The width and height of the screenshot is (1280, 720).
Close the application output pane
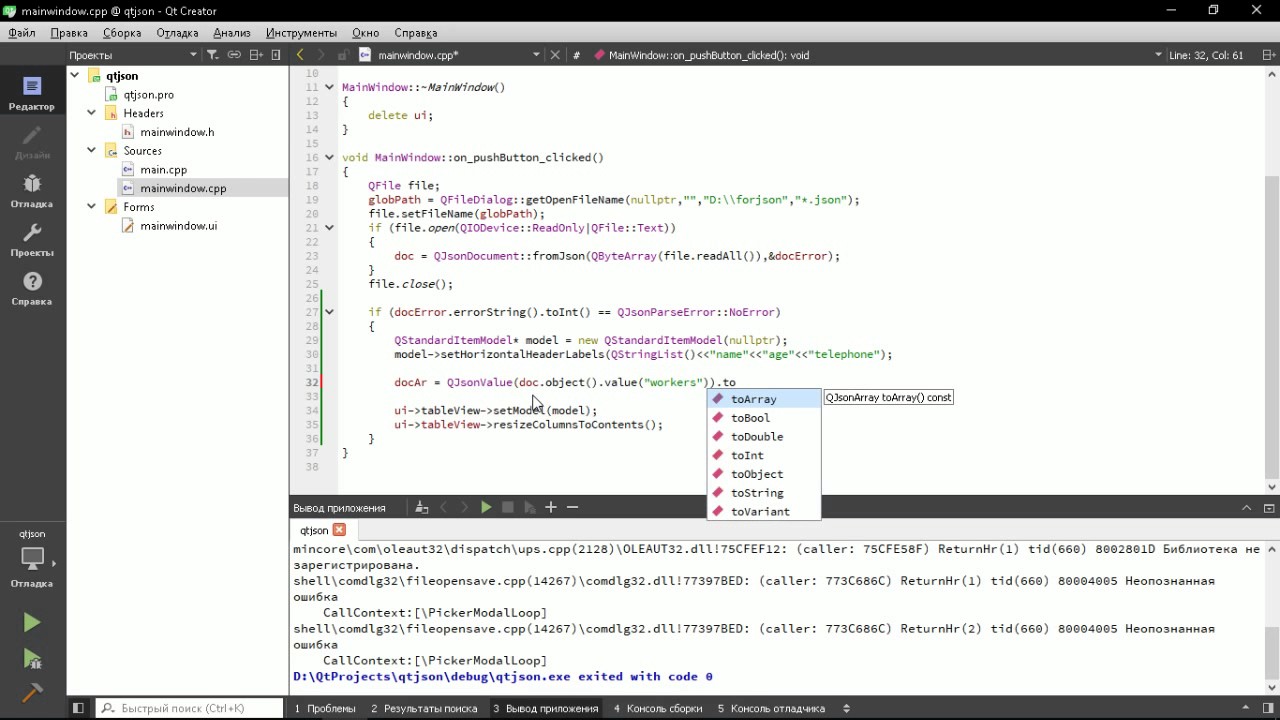coord(1267,508)
